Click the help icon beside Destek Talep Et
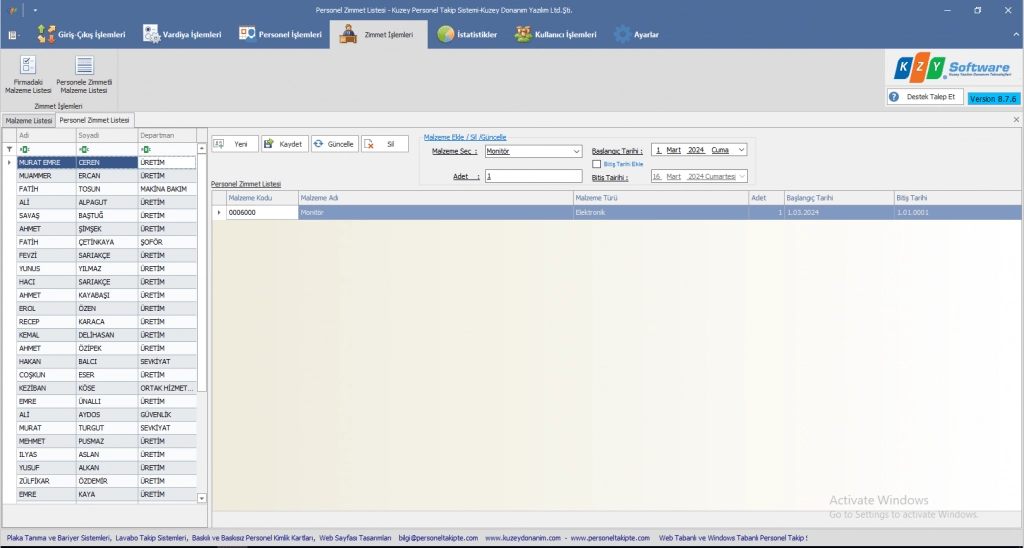The height and width of the screenshot is (548, 1024). [894, 97]
